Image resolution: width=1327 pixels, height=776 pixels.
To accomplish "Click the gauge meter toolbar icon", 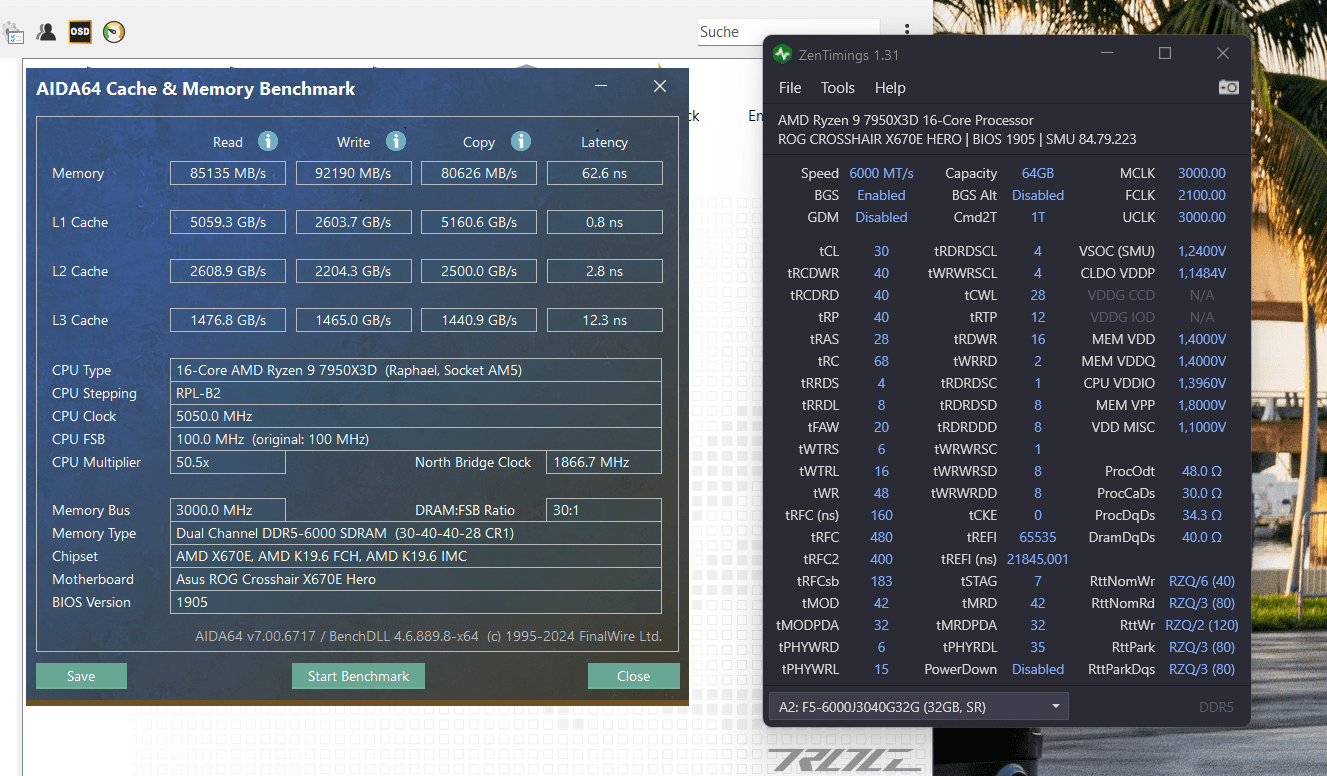I will (114, 32).
